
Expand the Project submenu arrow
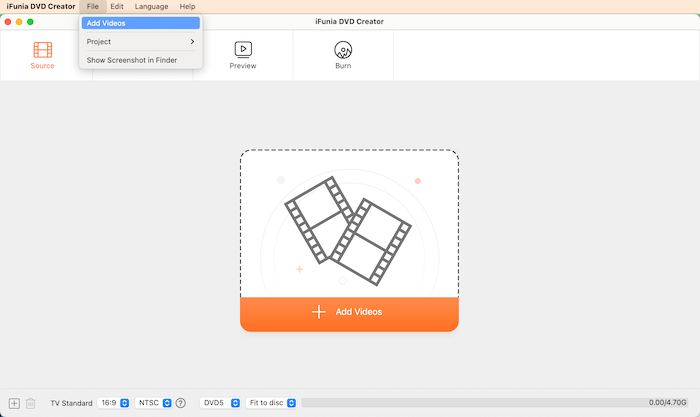coord(193,42)
